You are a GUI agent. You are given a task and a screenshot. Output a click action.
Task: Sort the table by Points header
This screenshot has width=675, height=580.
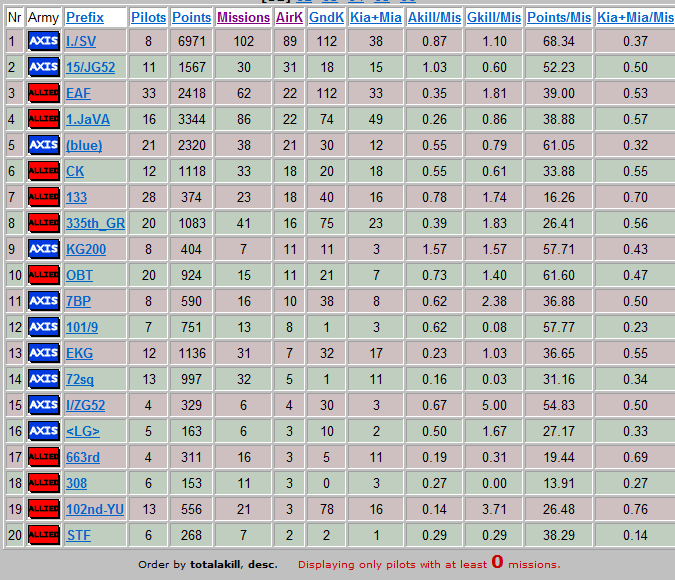[x=192, y=17]
